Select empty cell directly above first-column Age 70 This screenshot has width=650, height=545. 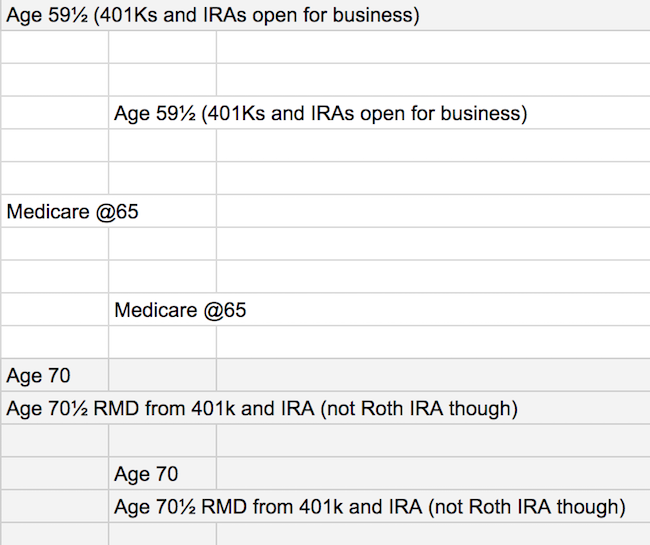(55, 342)
